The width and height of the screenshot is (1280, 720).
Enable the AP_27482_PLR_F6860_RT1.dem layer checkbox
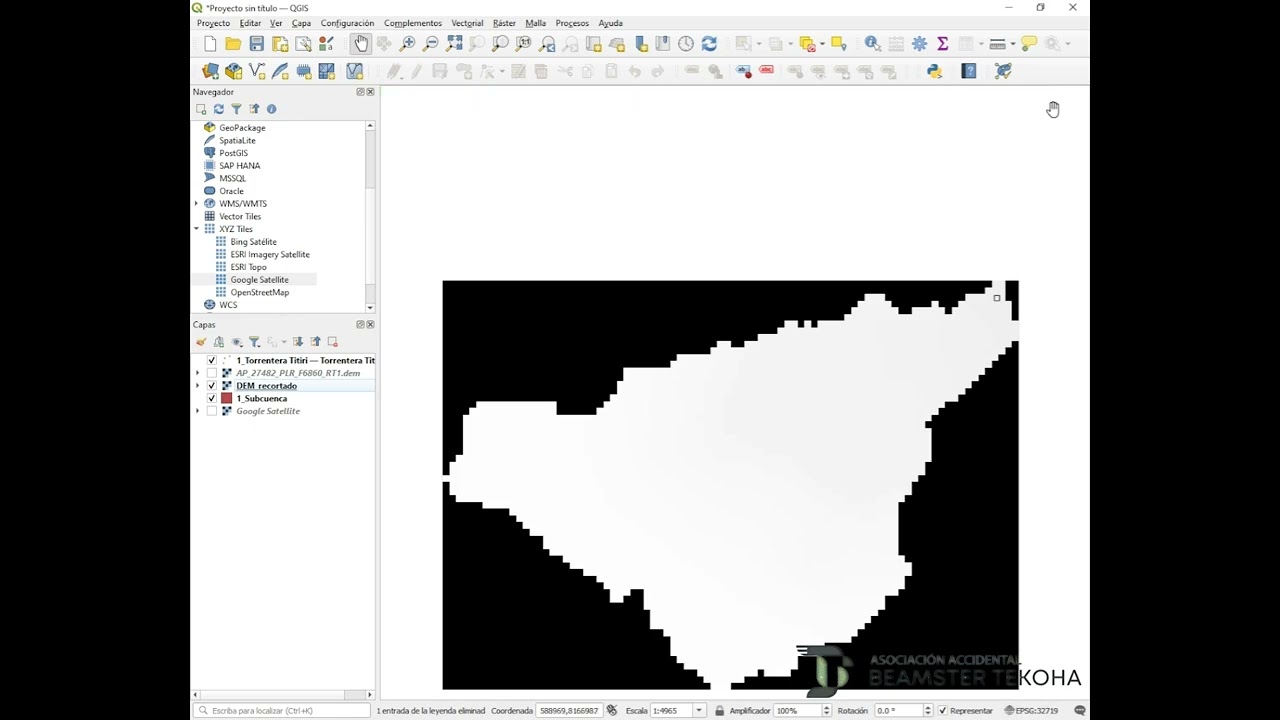[x=211, y=373]
